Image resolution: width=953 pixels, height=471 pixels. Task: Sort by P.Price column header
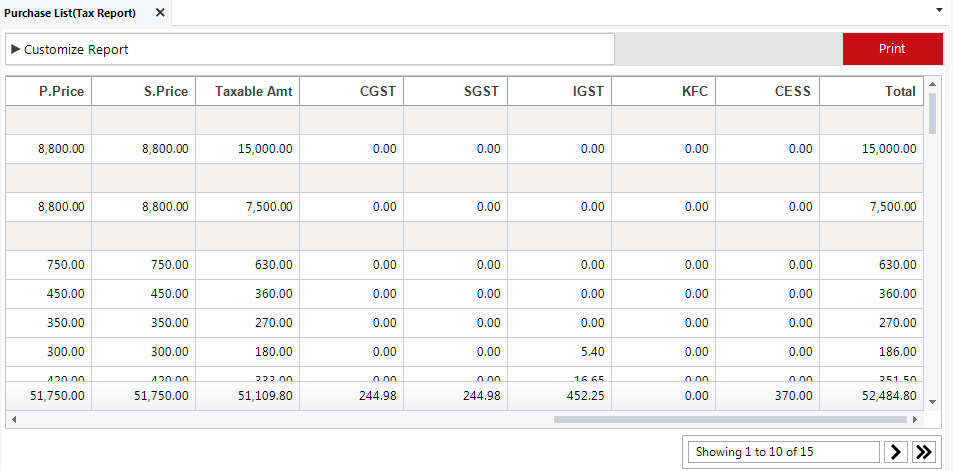(49, 91)
